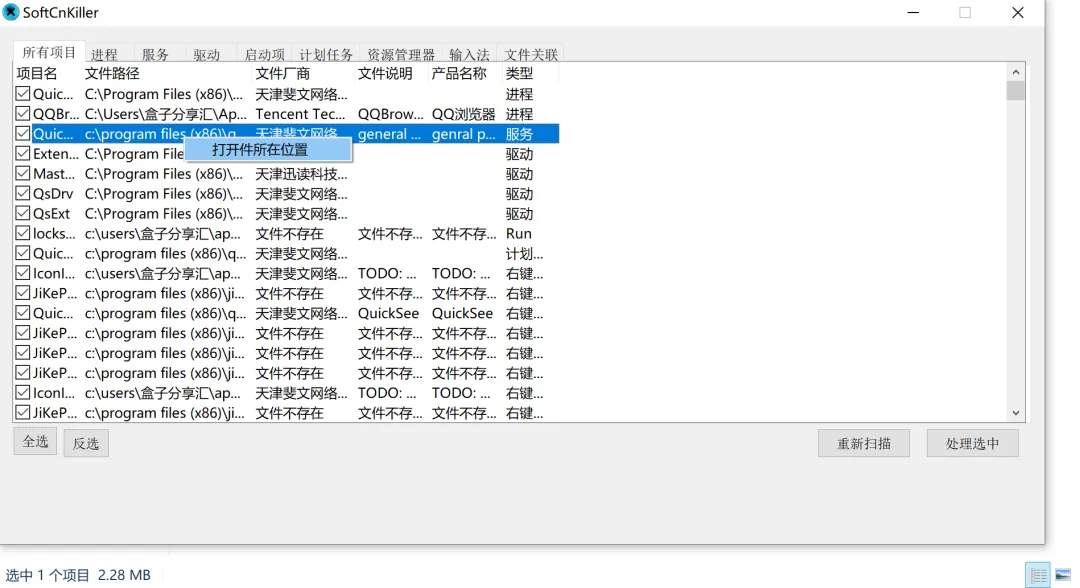Uncheck the Mast... row checkbox

(x=23, y=174)
